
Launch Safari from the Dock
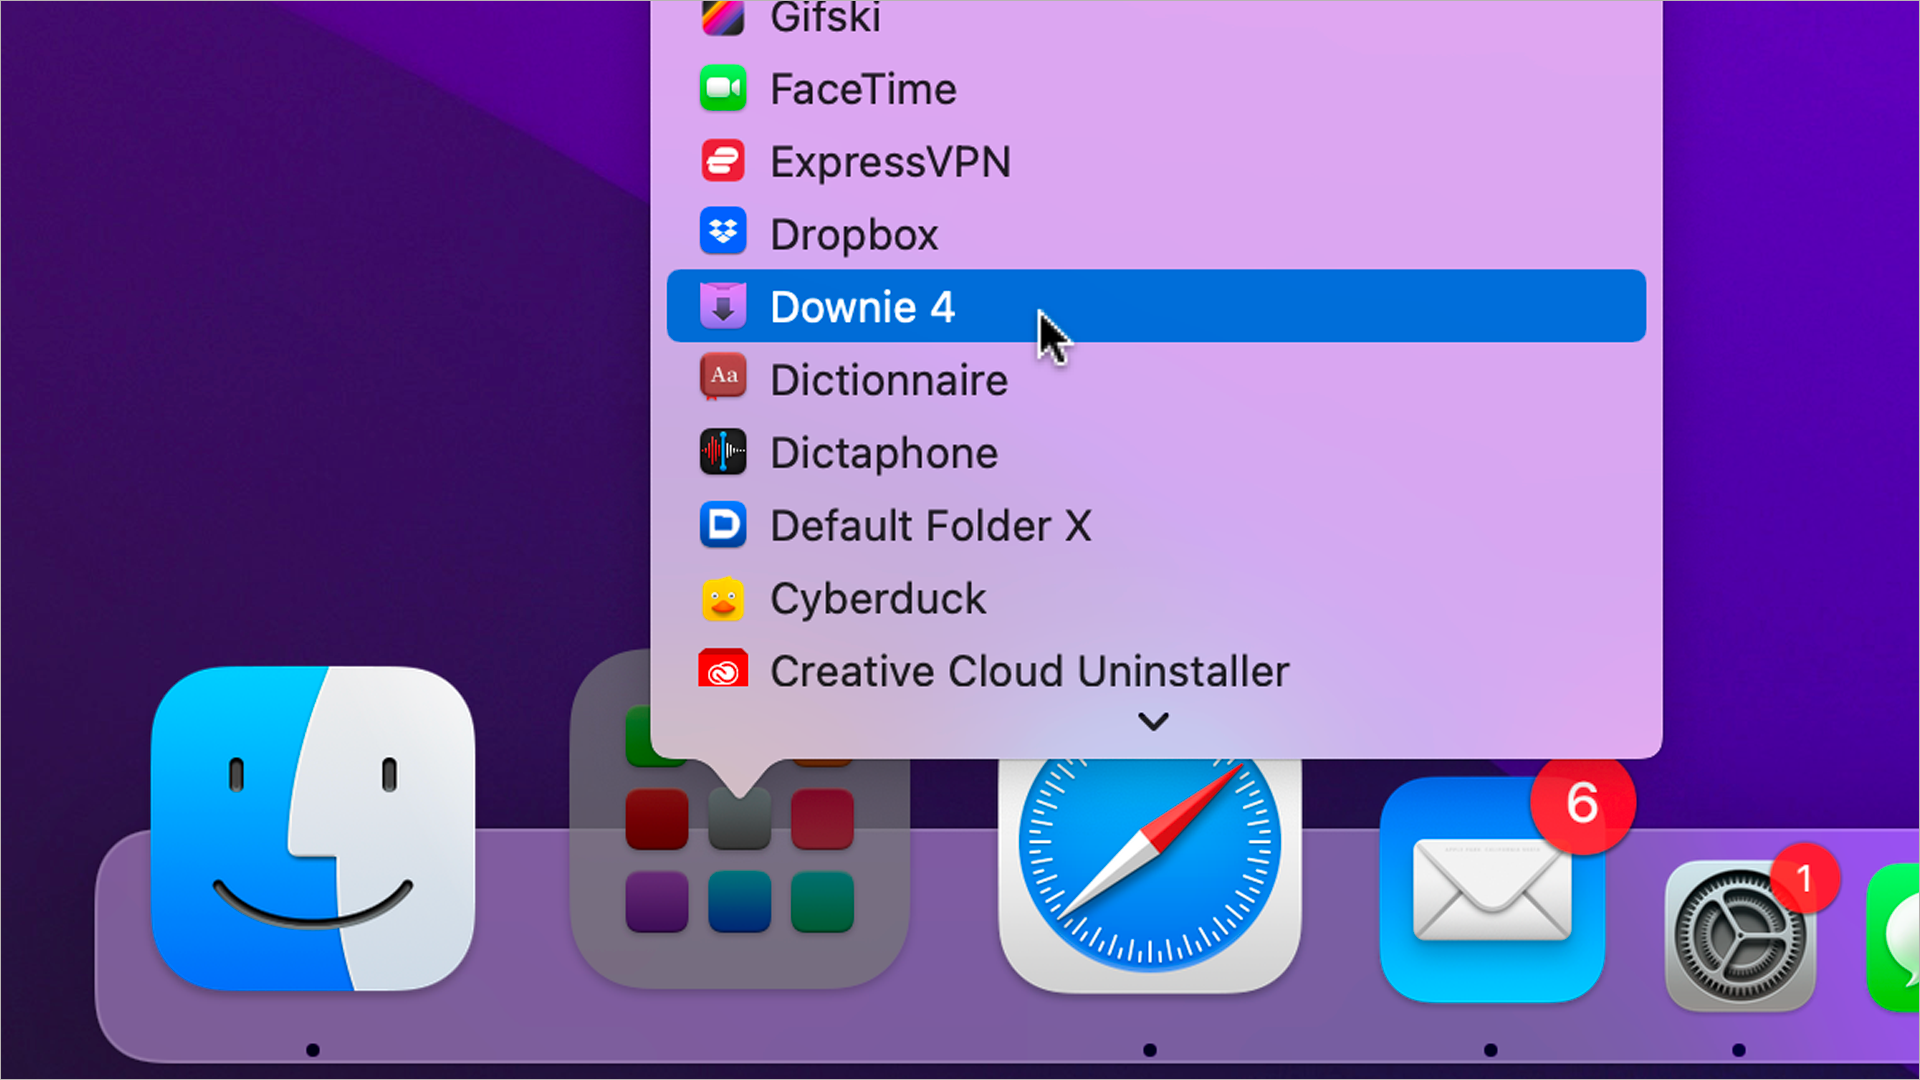(x=1150, y=875)
